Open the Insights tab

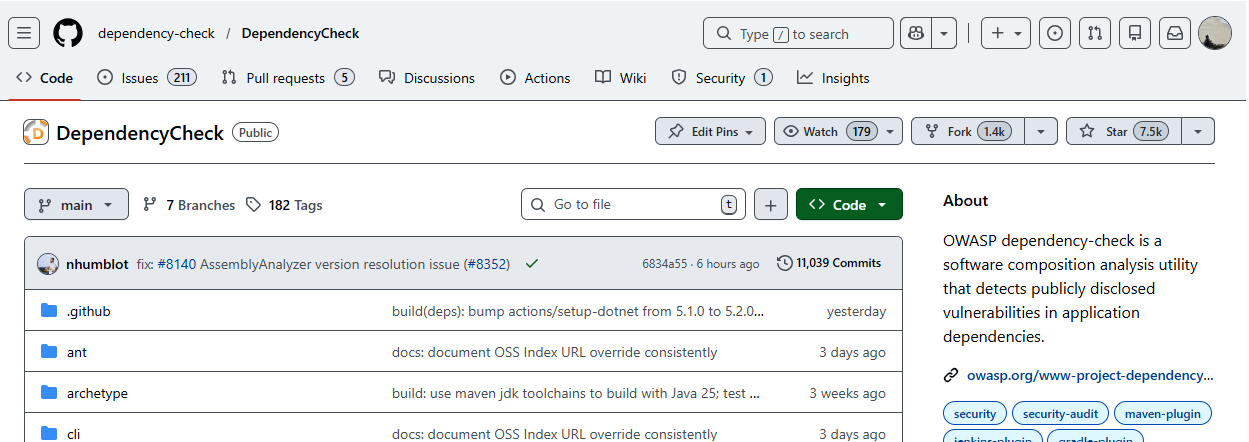coord(833,78)
